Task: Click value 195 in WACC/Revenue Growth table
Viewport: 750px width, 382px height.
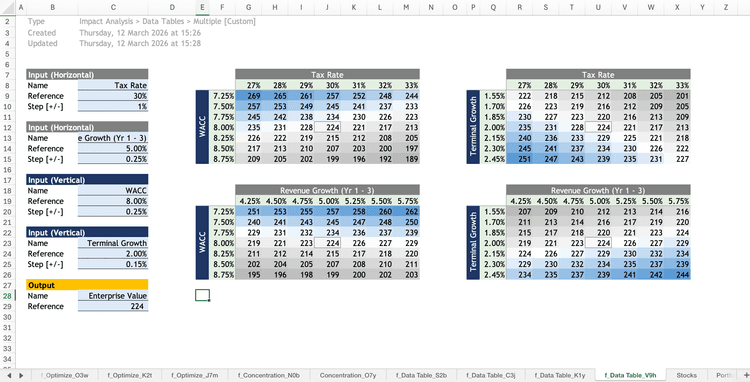Action: coord(249,275)
